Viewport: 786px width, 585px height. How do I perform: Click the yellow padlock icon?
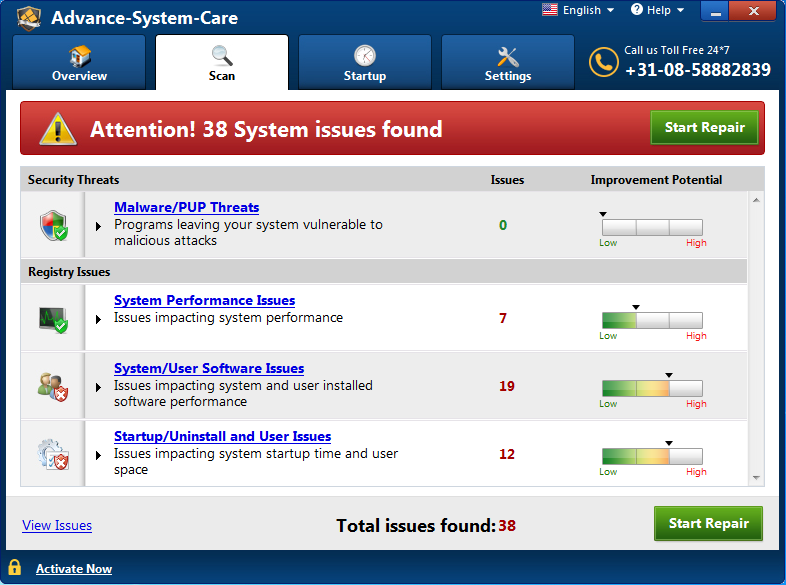(x=15, y=567)
